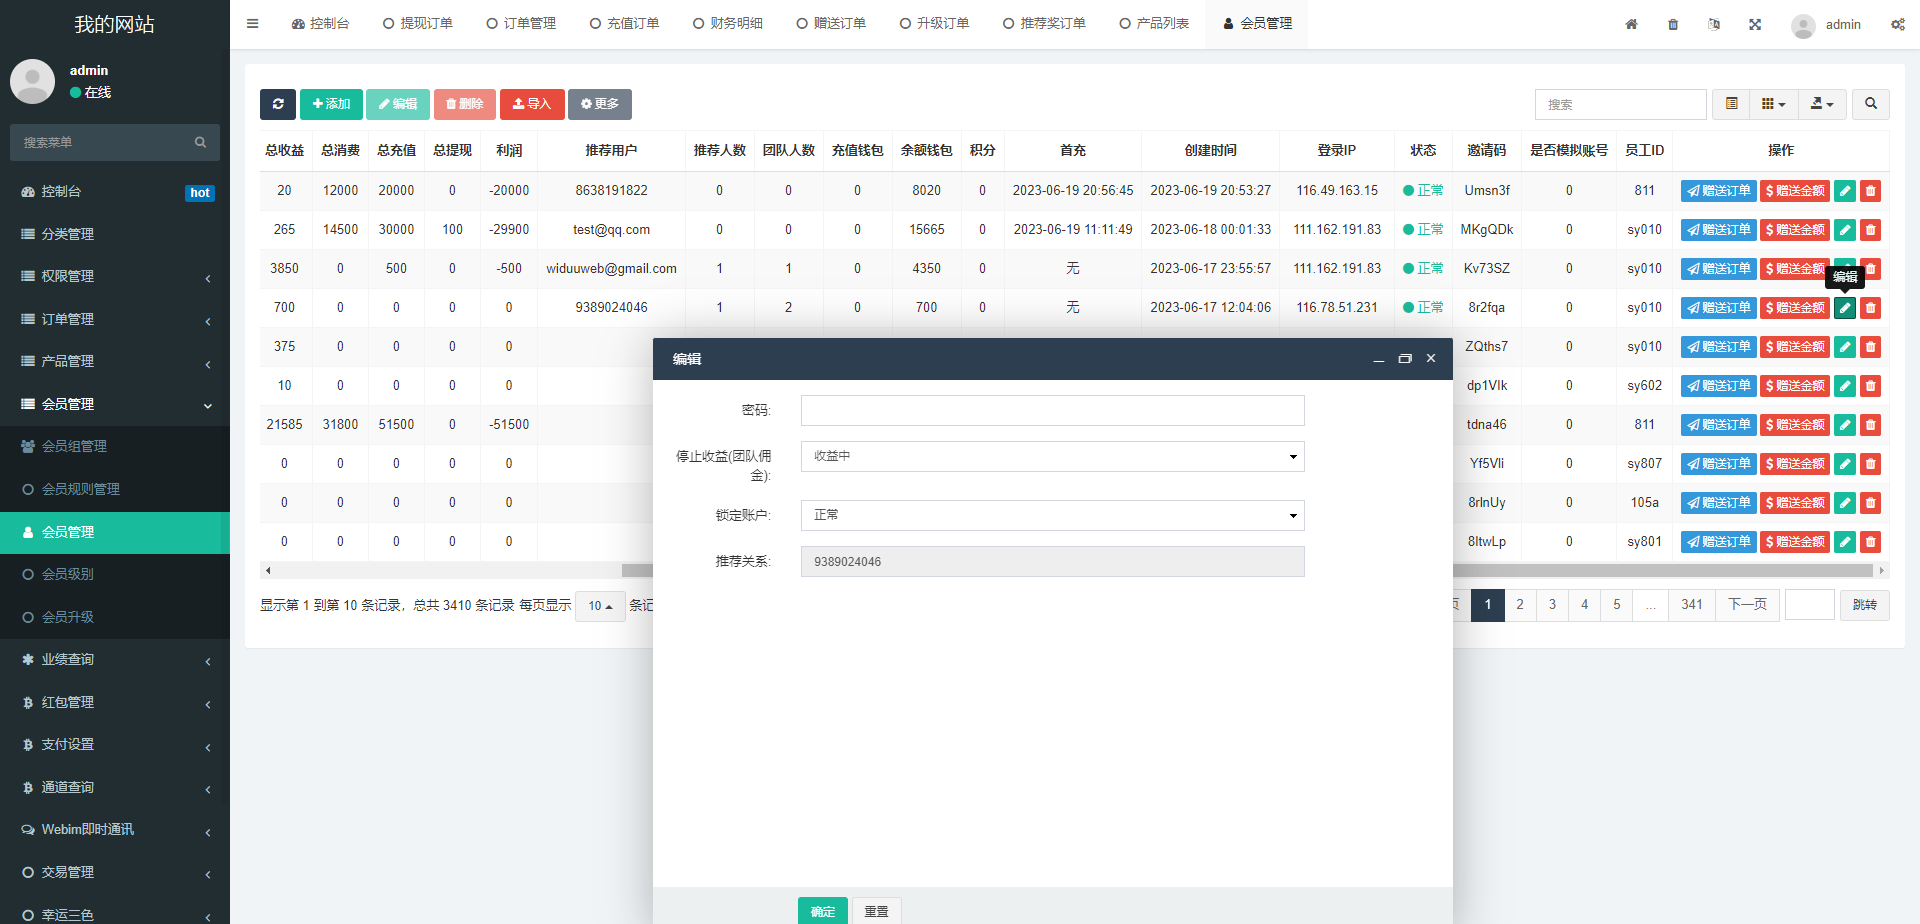Switch to the 提现订单 tab

418,24
